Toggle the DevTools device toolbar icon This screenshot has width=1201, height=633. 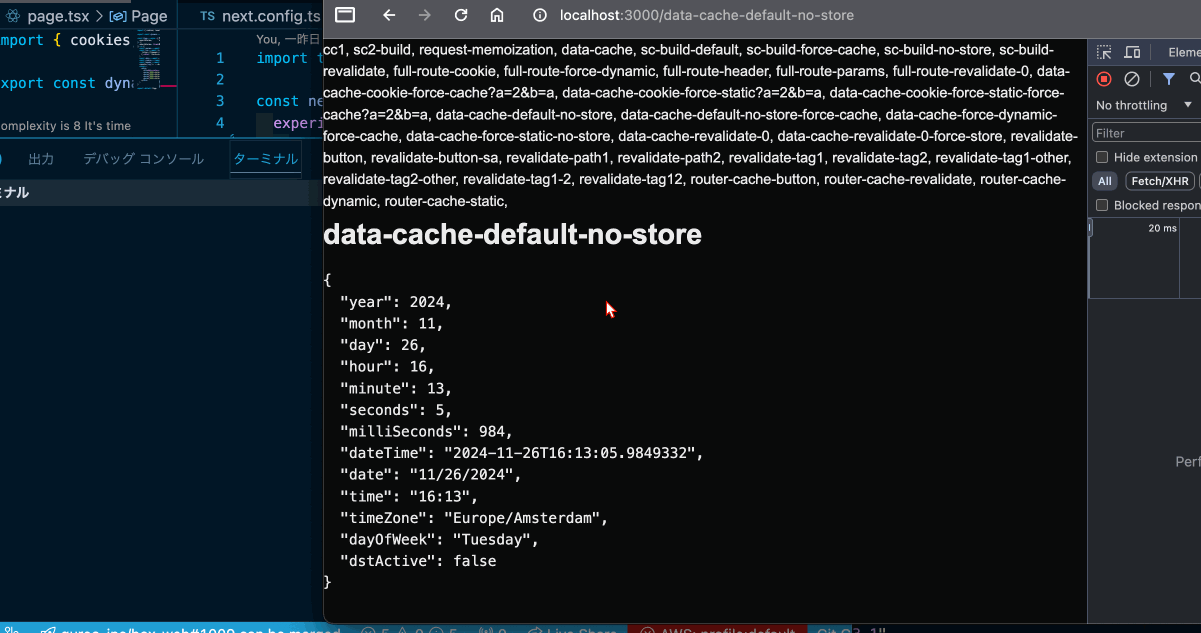(1132, 52)
